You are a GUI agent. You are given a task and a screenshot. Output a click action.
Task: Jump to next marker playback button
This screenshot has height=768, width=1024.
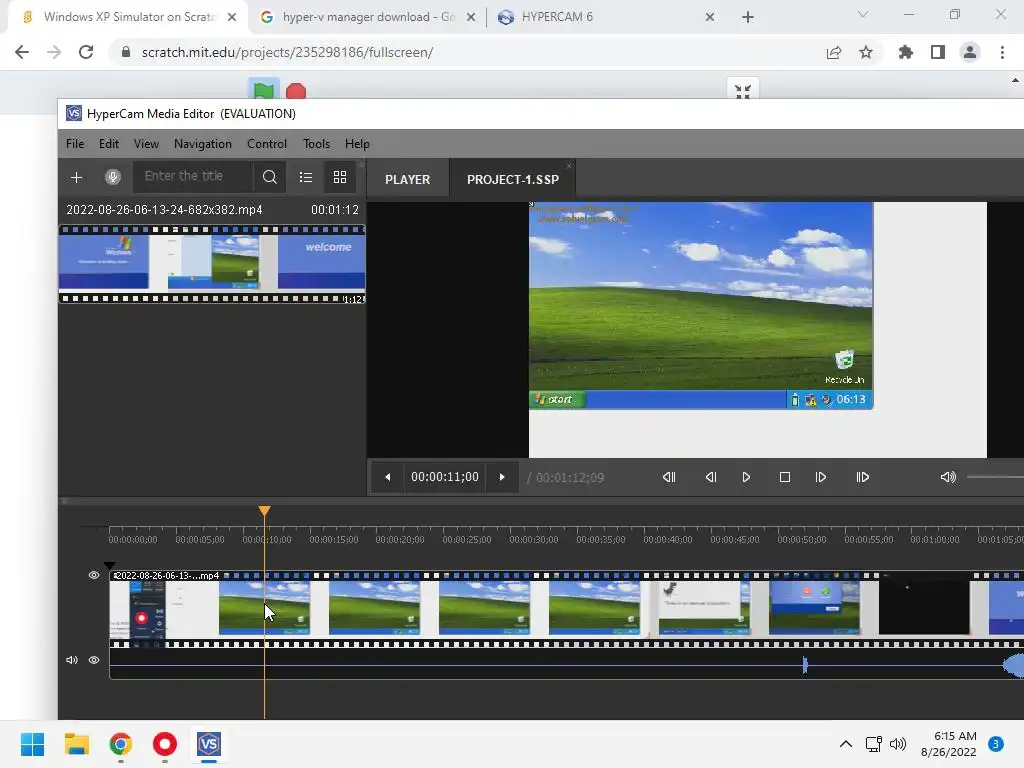coord(863,477)
